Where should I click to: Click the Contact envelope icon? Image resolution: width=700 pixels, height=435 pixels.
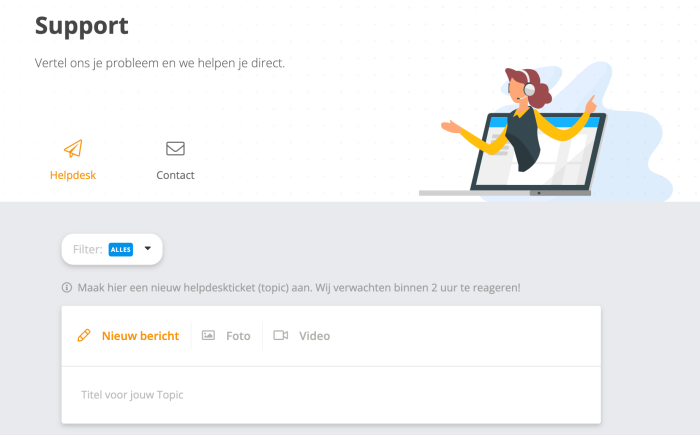tap(175, 148)
